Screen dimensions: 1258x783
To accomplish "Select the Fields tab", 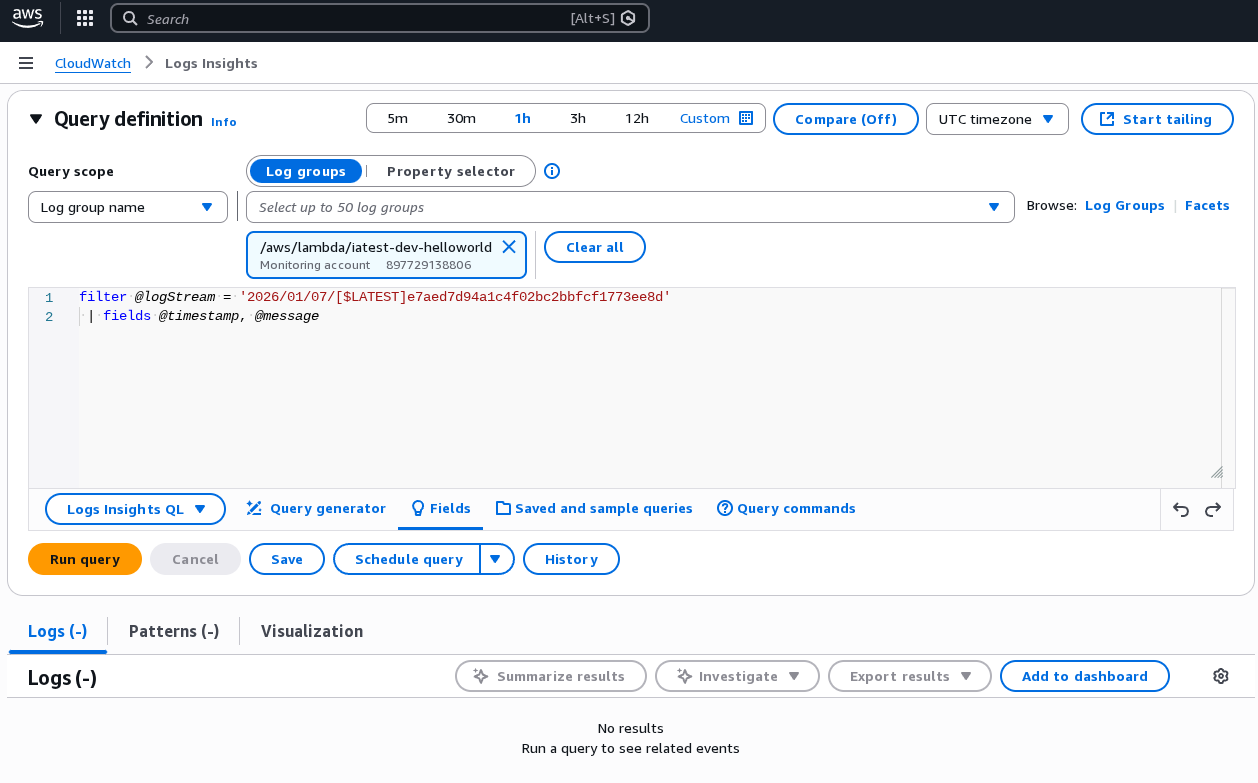I will point(441,508).
